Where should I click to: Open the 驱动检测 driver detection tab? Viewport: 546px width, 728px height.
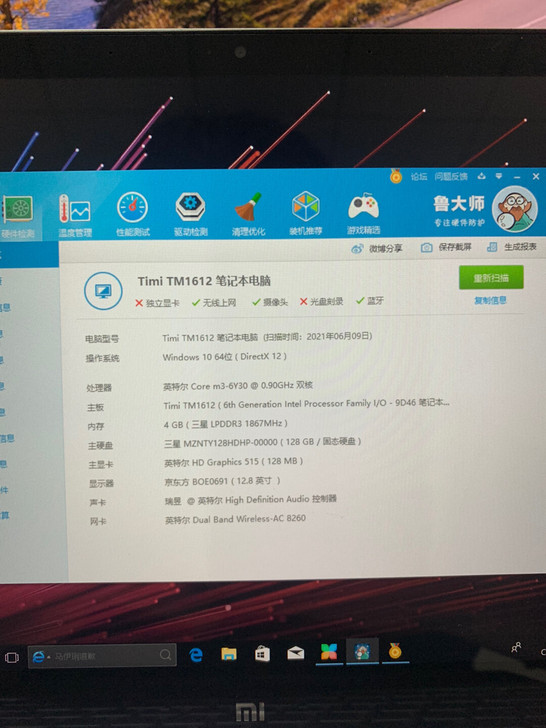[x=190, y=214]
